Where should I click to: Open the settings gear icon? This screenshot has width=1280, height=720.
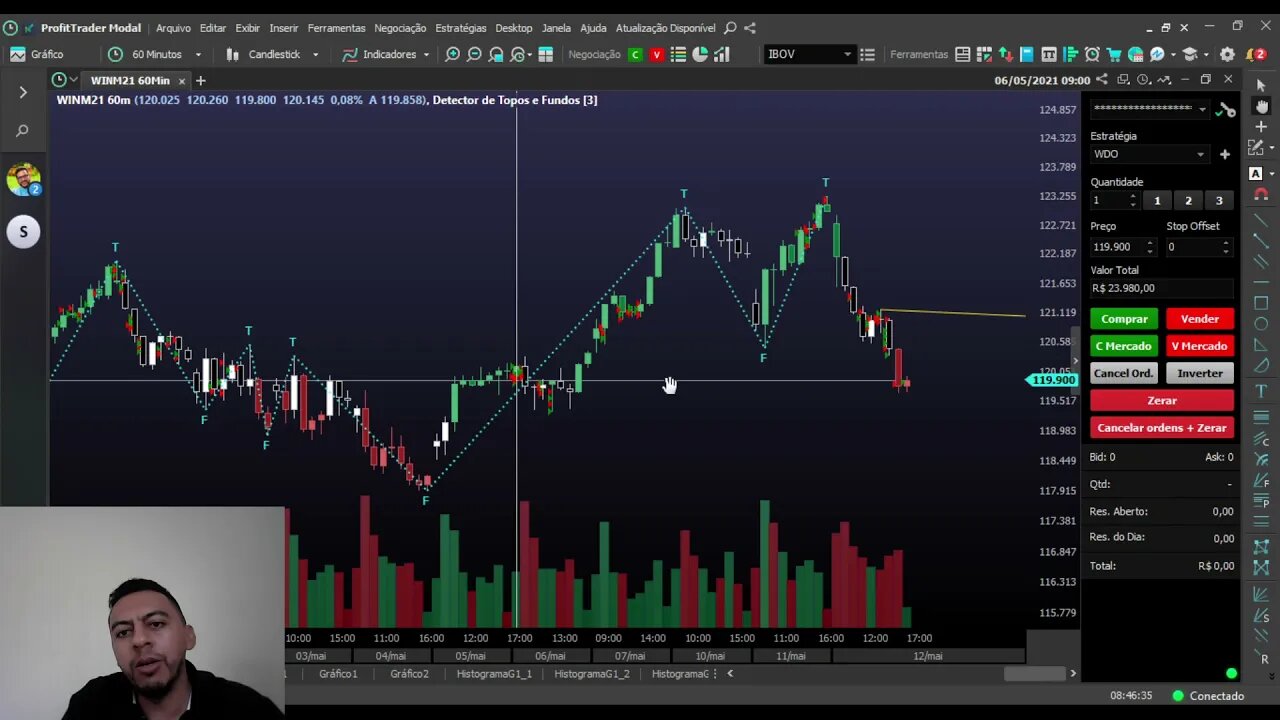[x=1227, y=54]
